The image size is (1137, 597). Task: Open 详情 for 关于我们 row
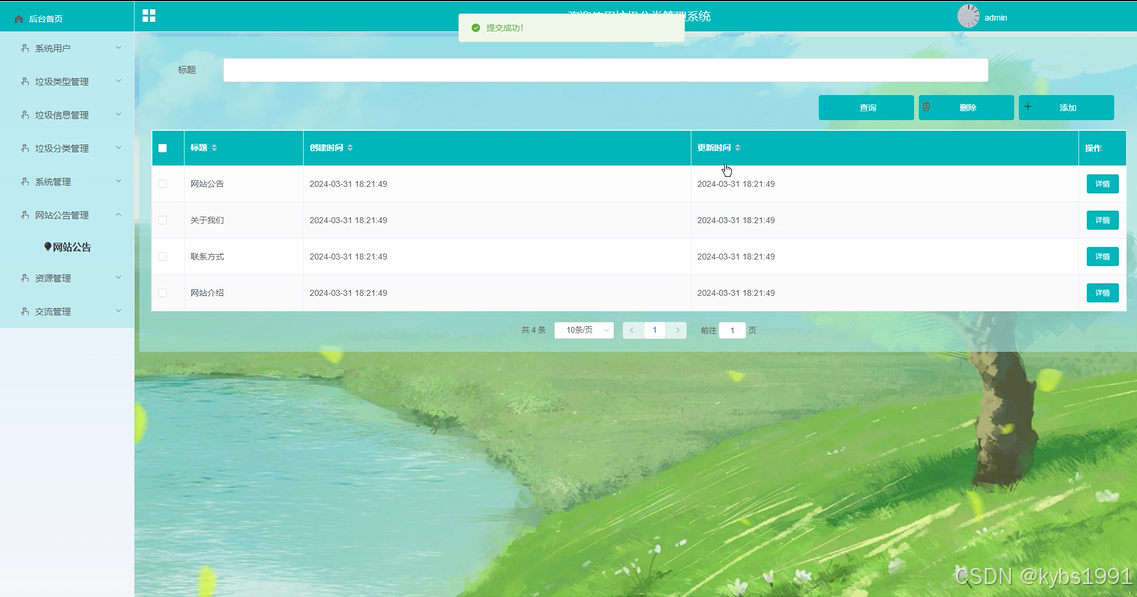(1102, 220)
